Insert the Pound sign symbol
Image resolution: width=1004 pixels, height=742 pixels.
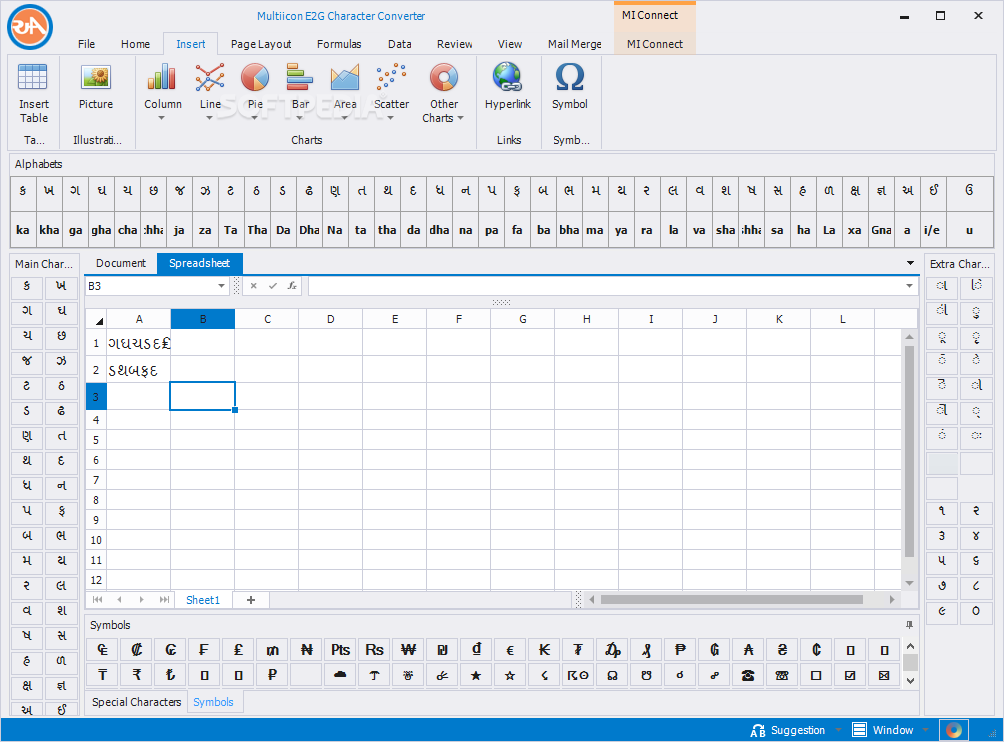point(238,650)
